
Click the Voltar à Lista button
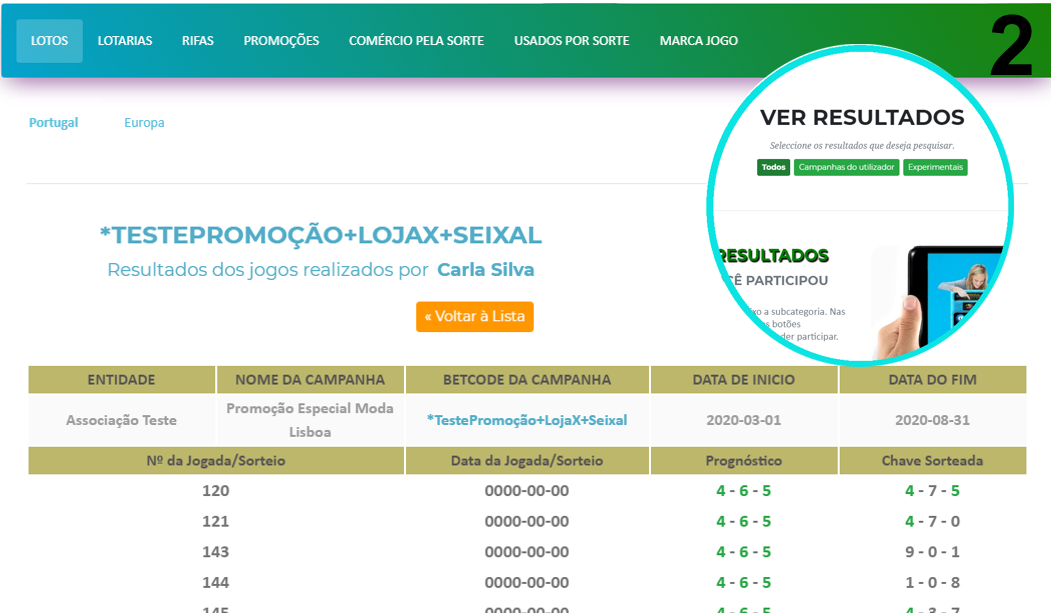pos(475,316)
